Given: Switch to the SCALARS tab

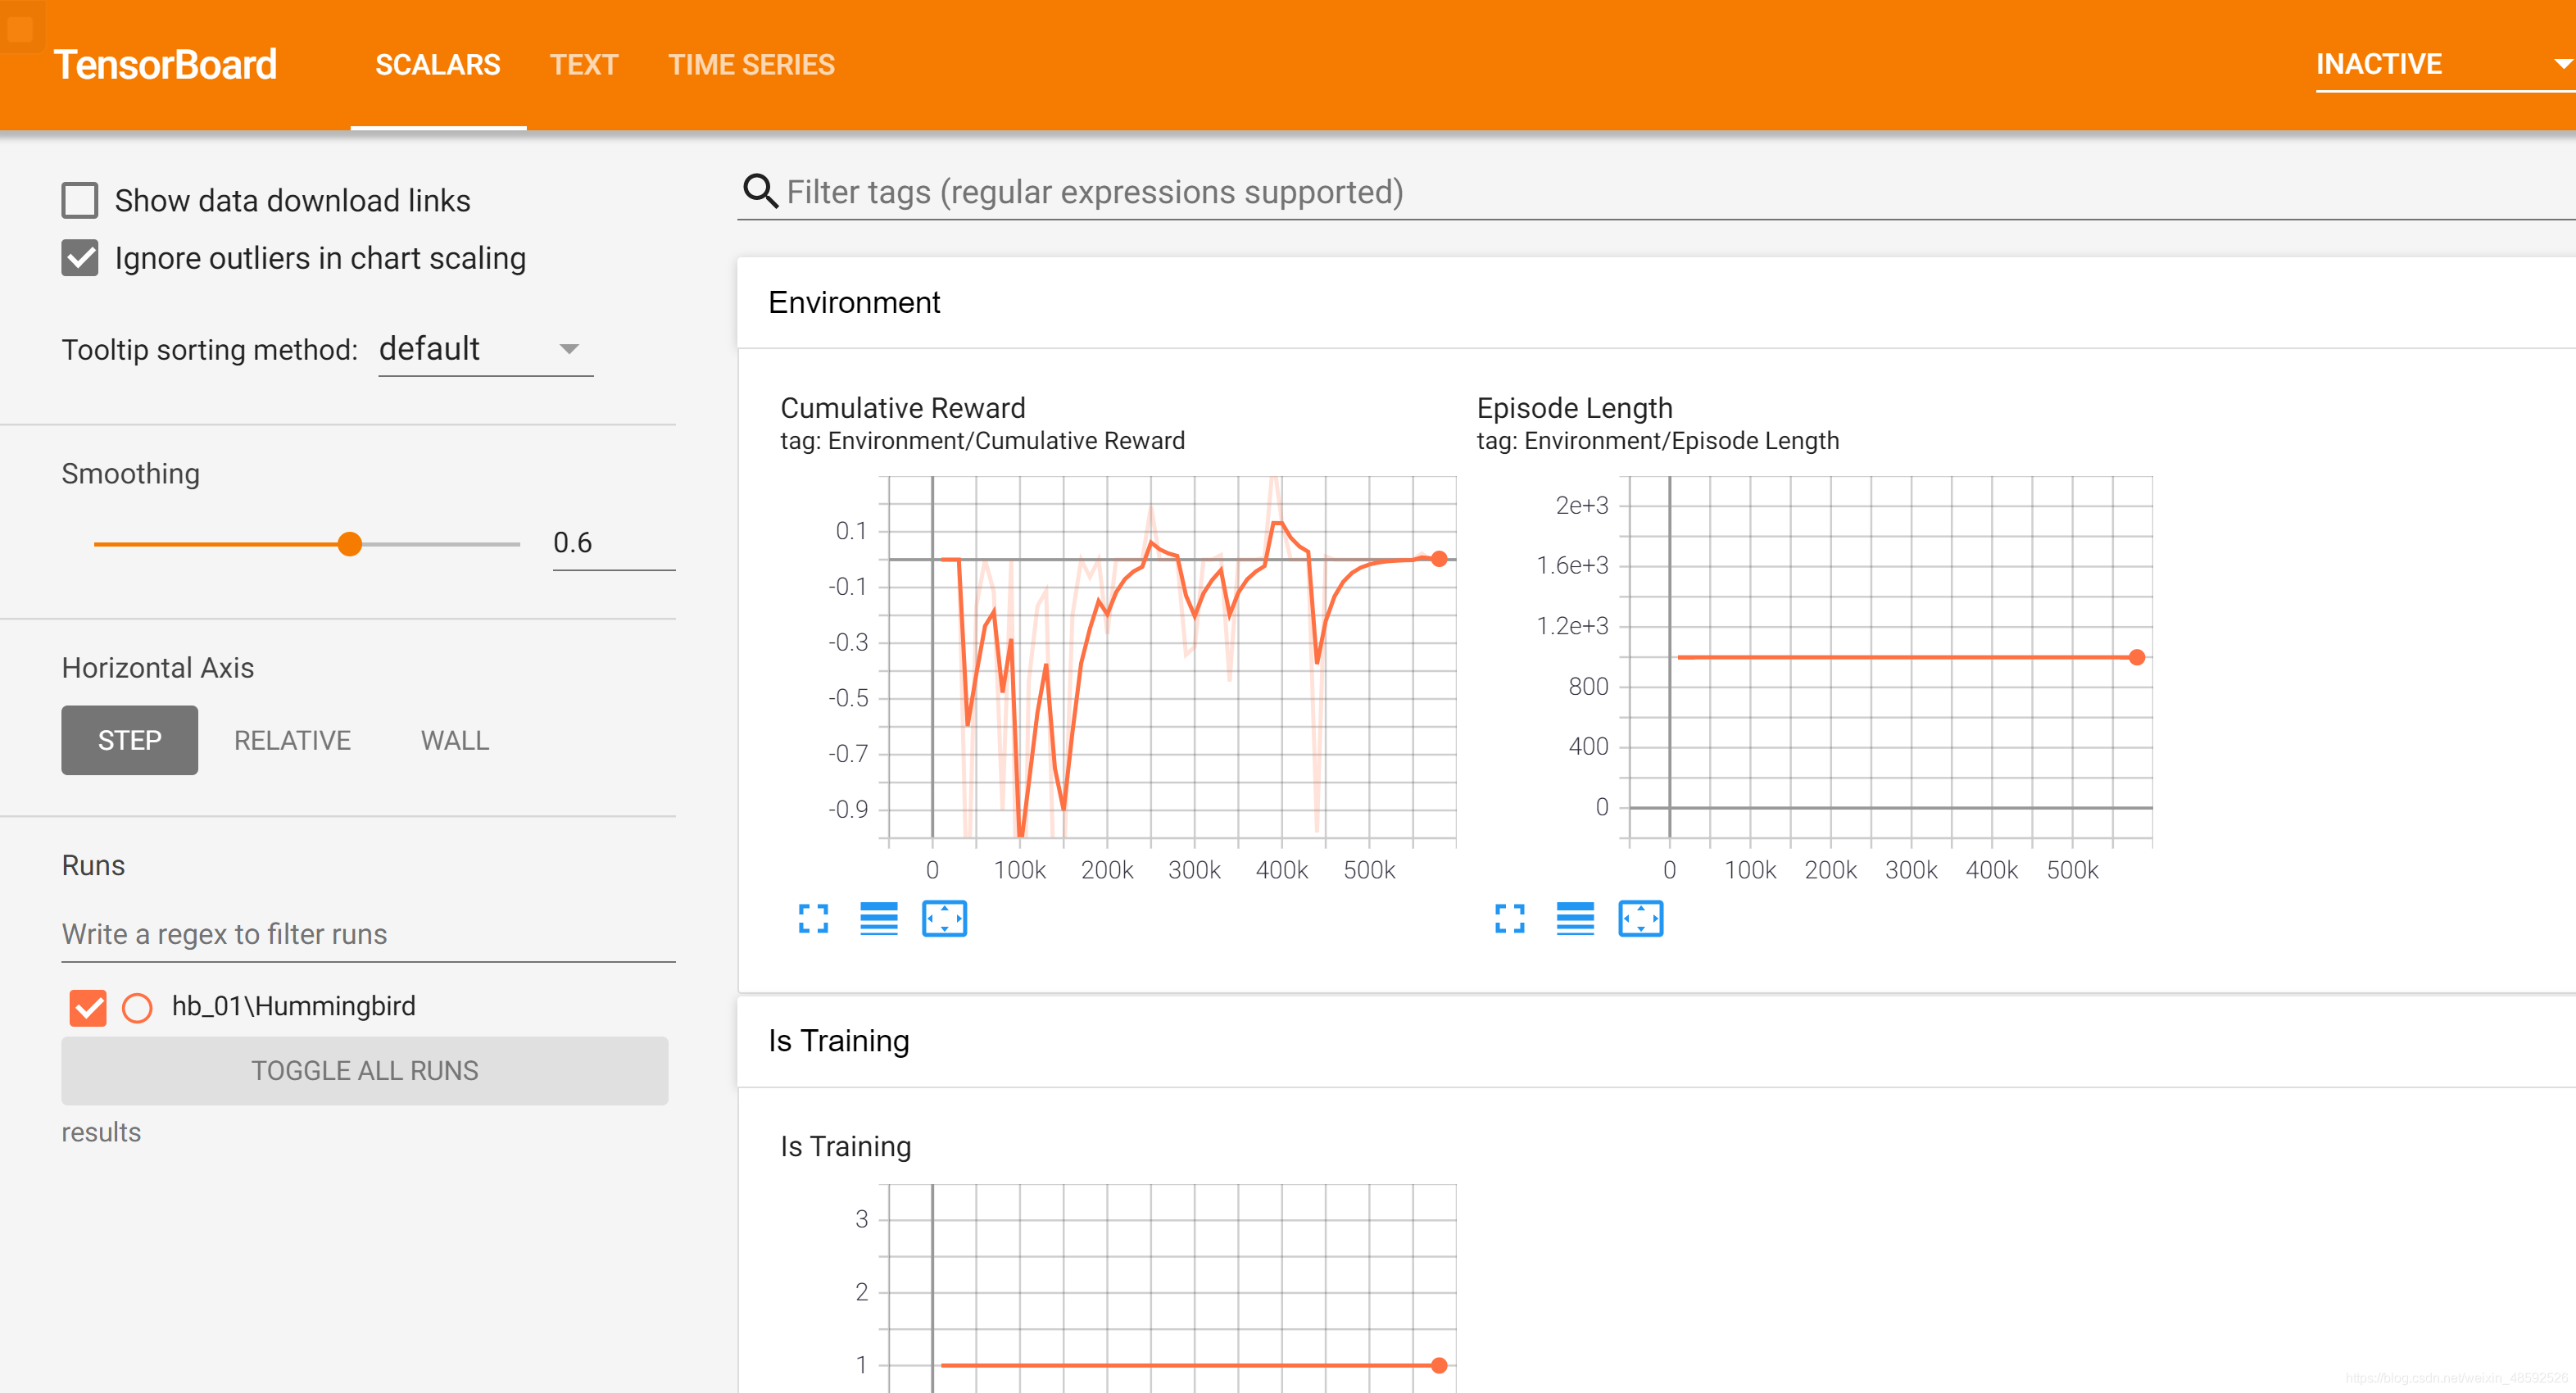Looking at the screenshot, I should click(438, 65).
